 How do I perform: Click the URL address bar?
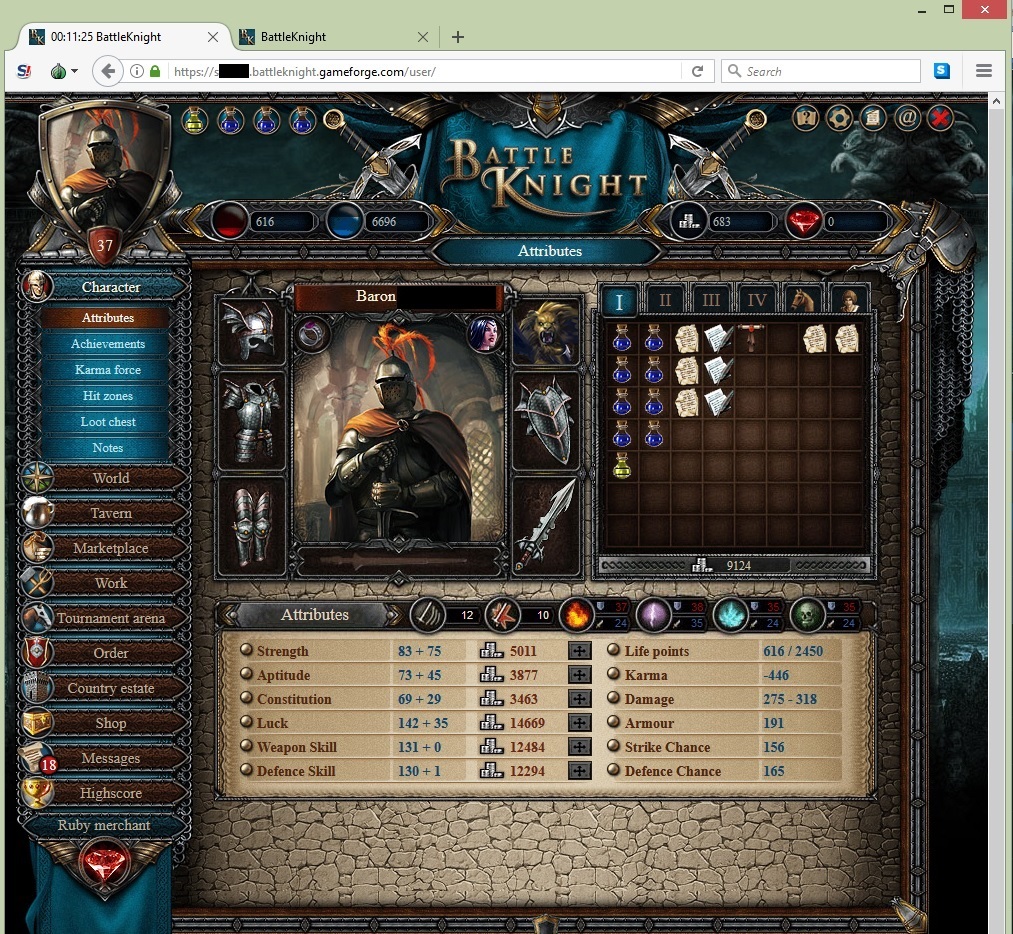[x=423, y=71]
